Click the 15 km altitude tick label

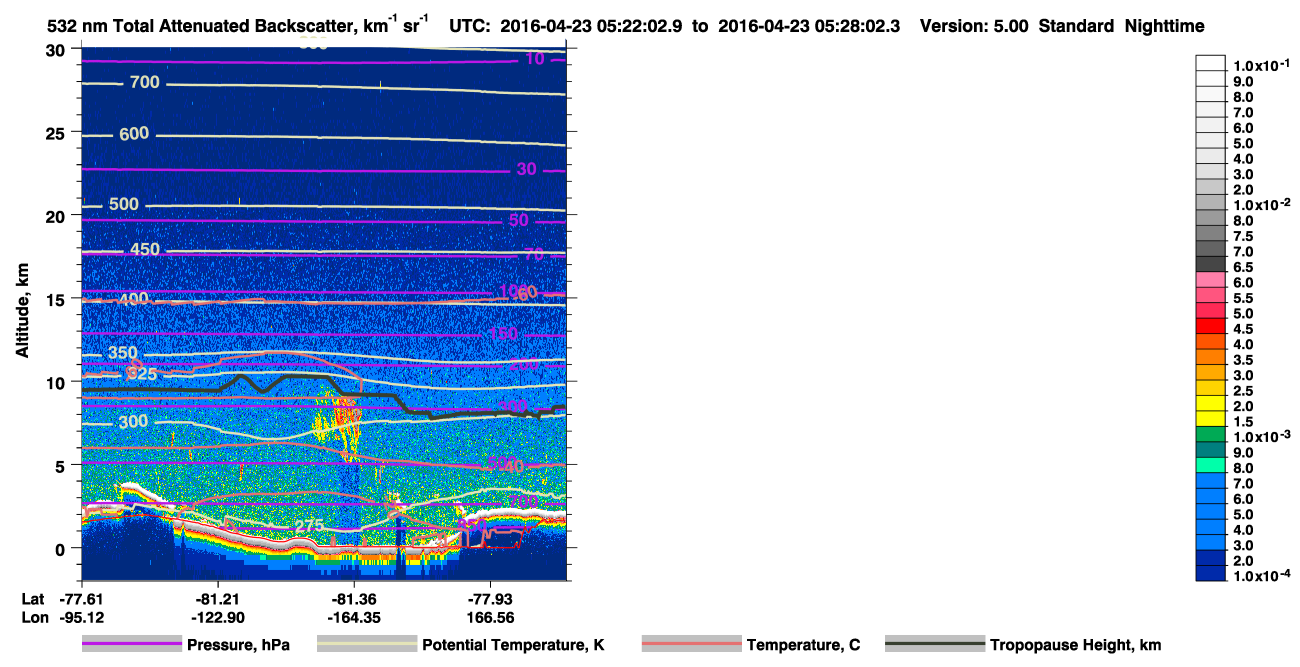[57, 299]
